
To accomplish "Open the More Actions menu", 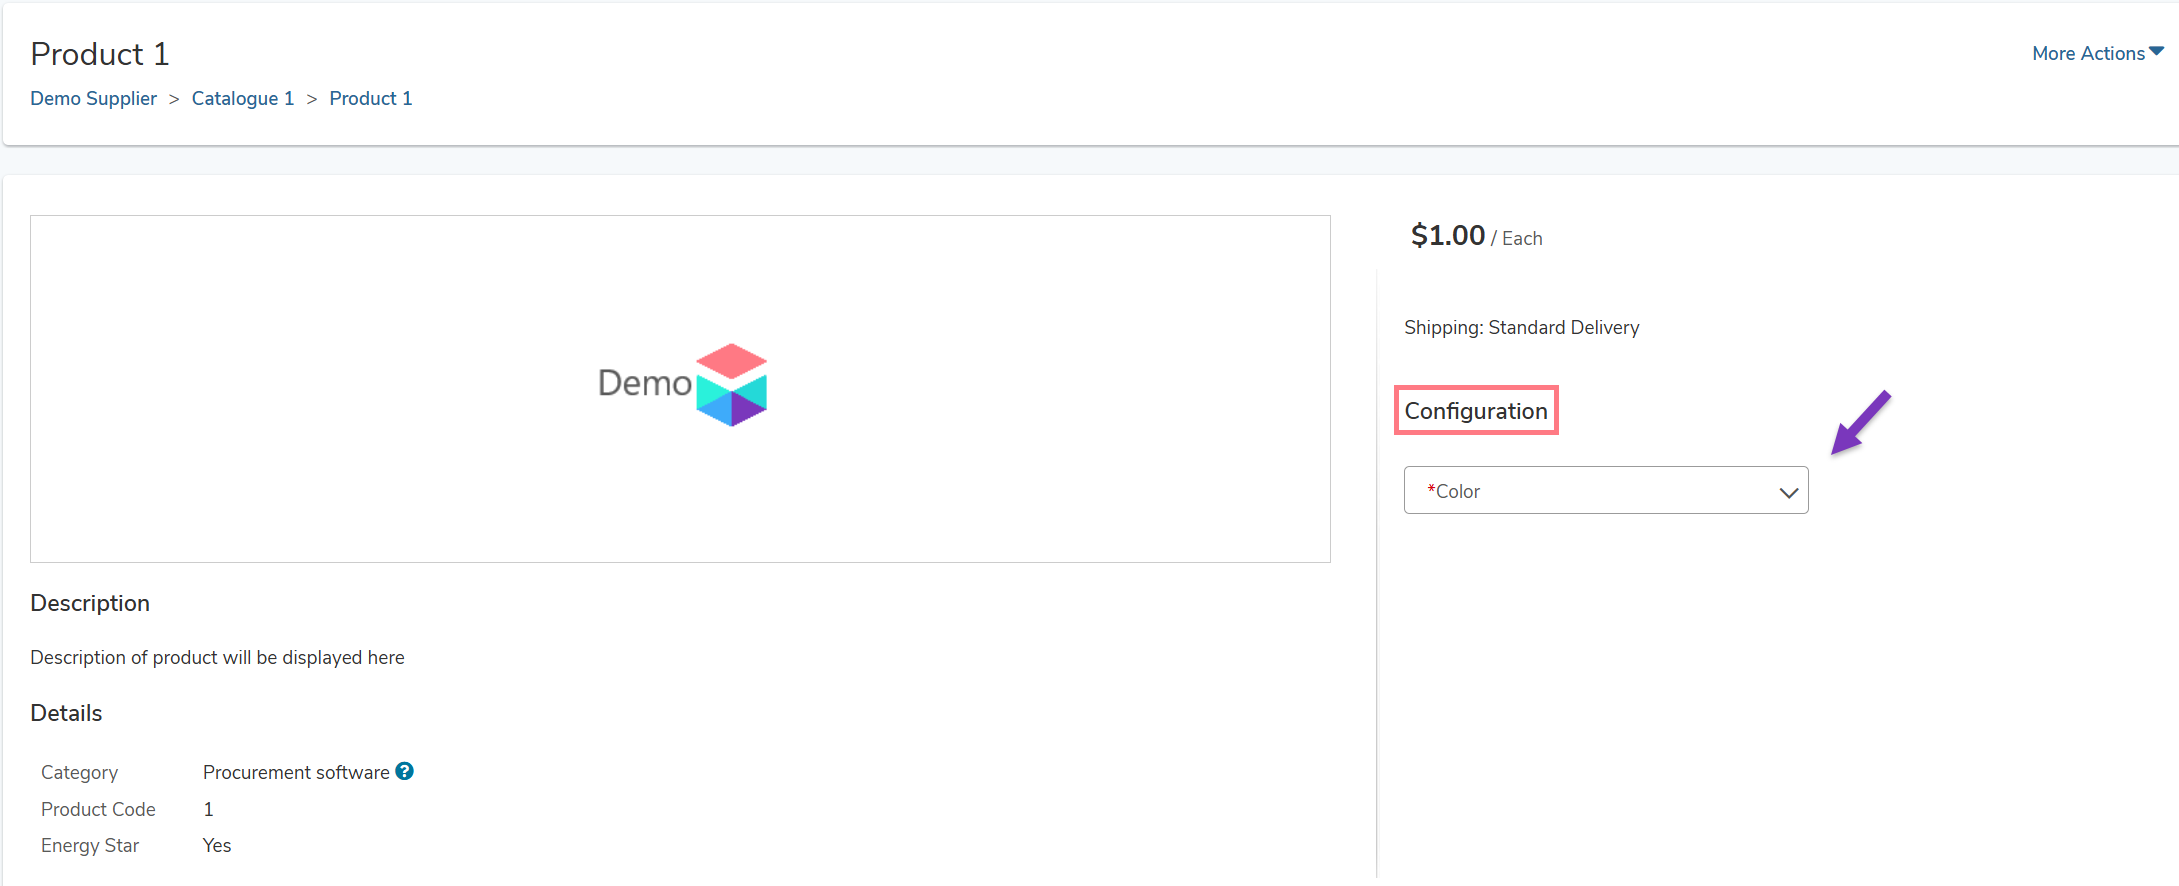I will (2088, 54).
